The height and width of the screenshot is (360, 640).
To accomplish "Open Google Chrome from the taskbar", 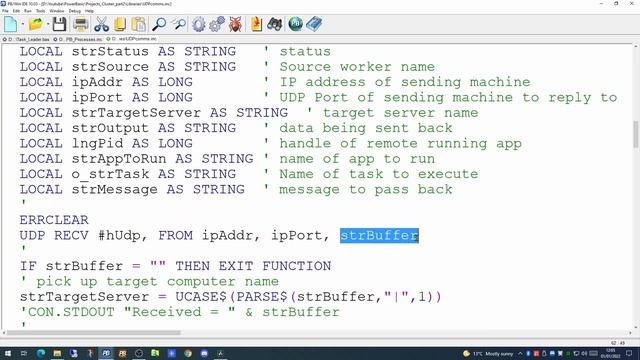I will 188,353.
